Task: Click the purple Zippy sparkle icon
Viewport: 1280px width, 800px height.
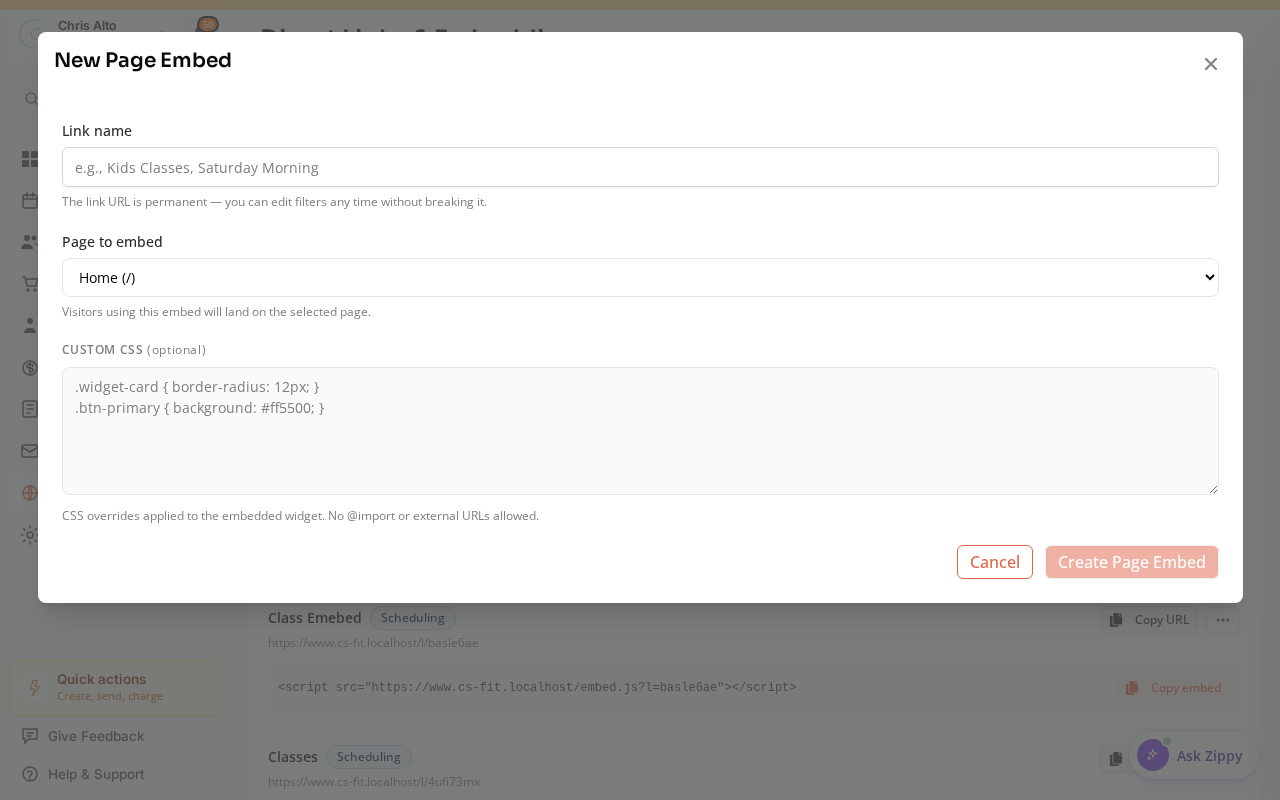Action: tap(1153, 755)
